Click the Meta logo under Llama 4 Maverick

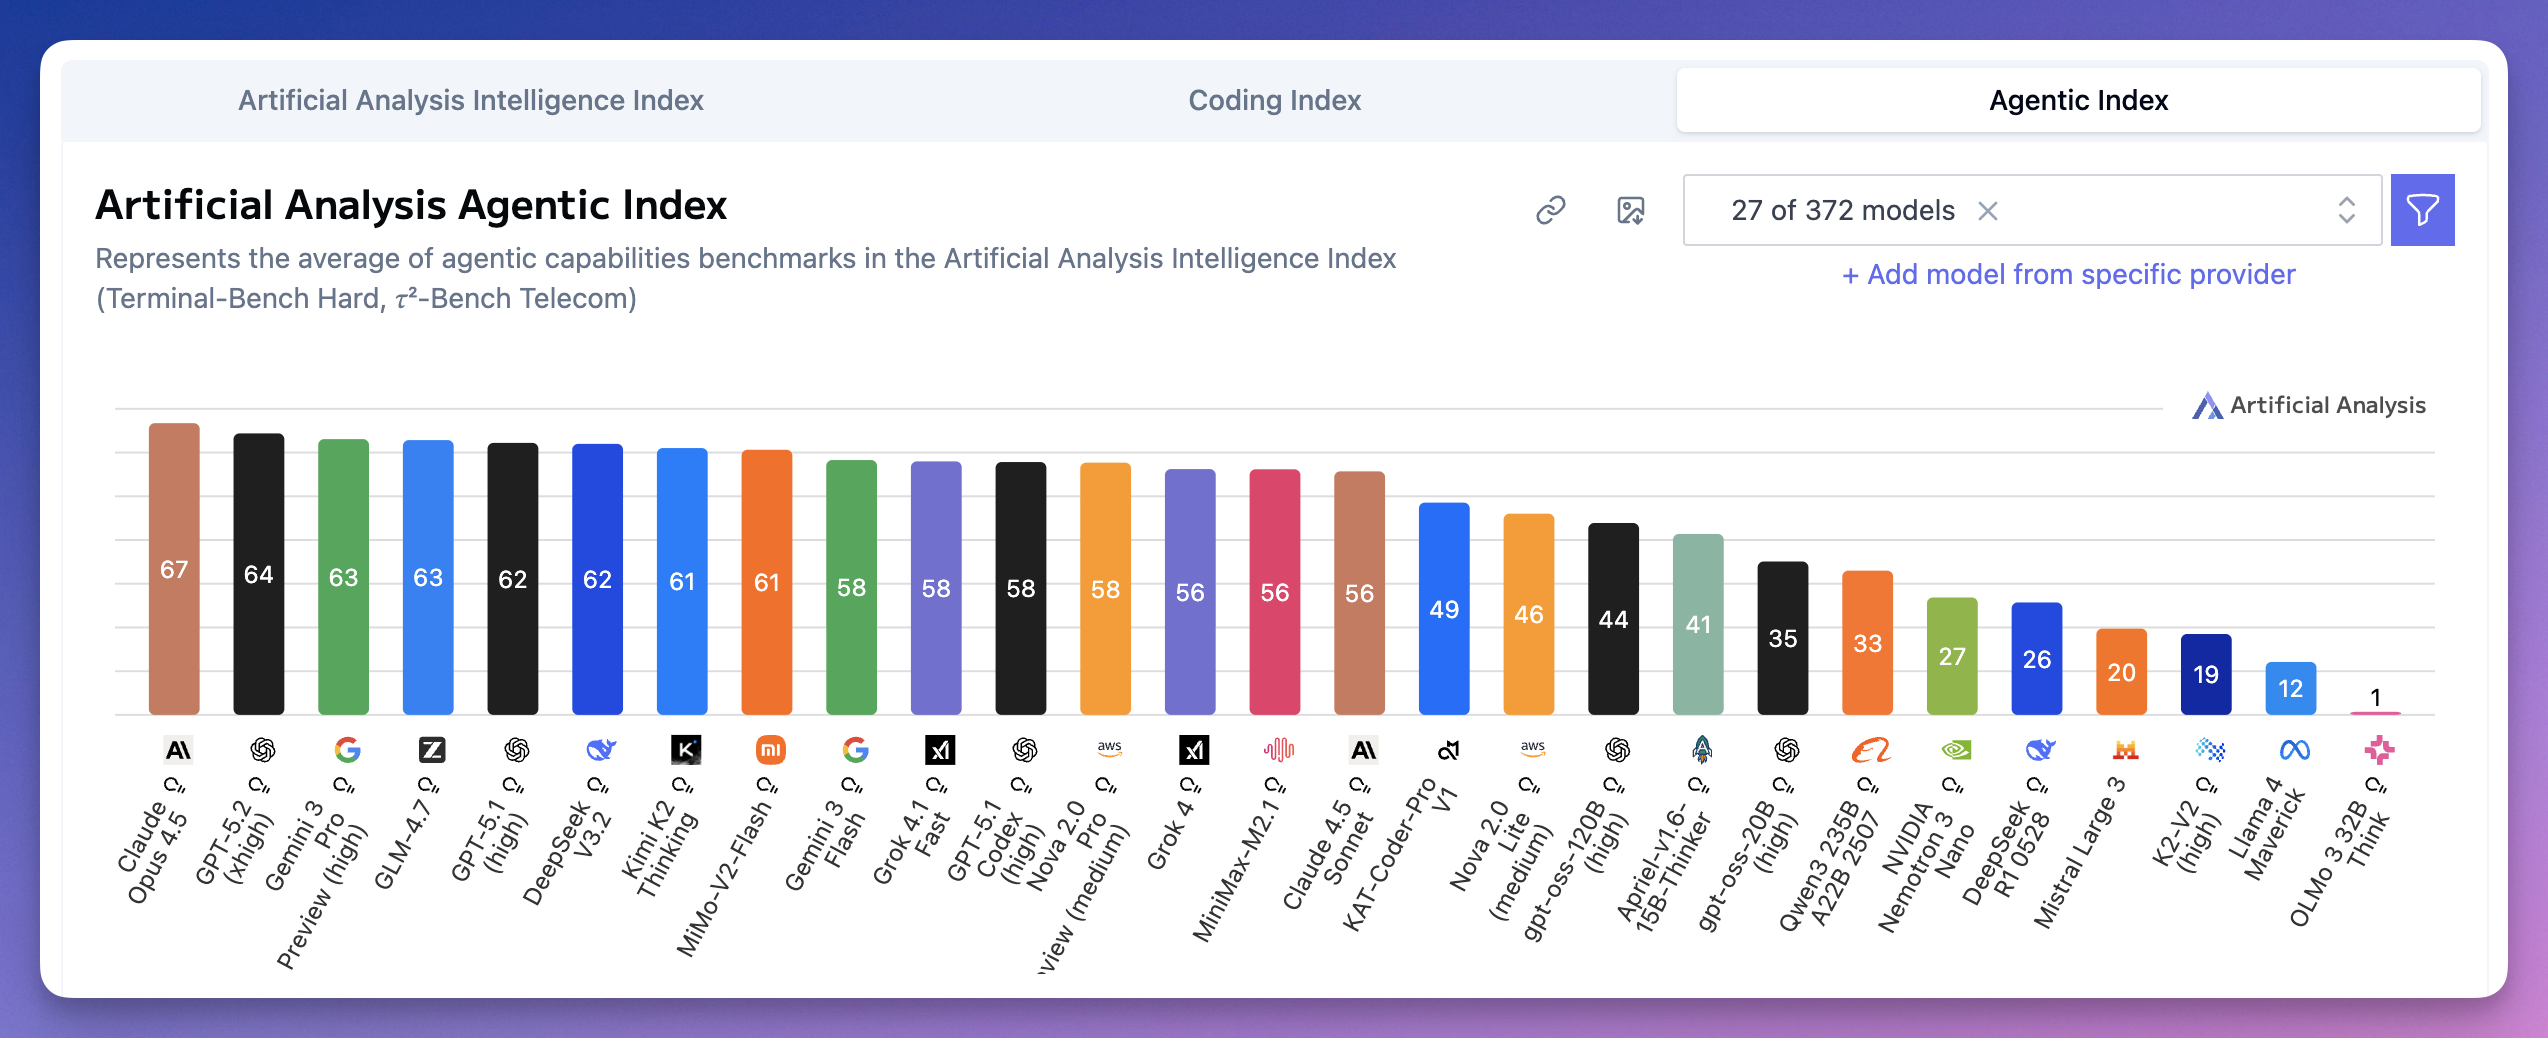[2294, 749]
